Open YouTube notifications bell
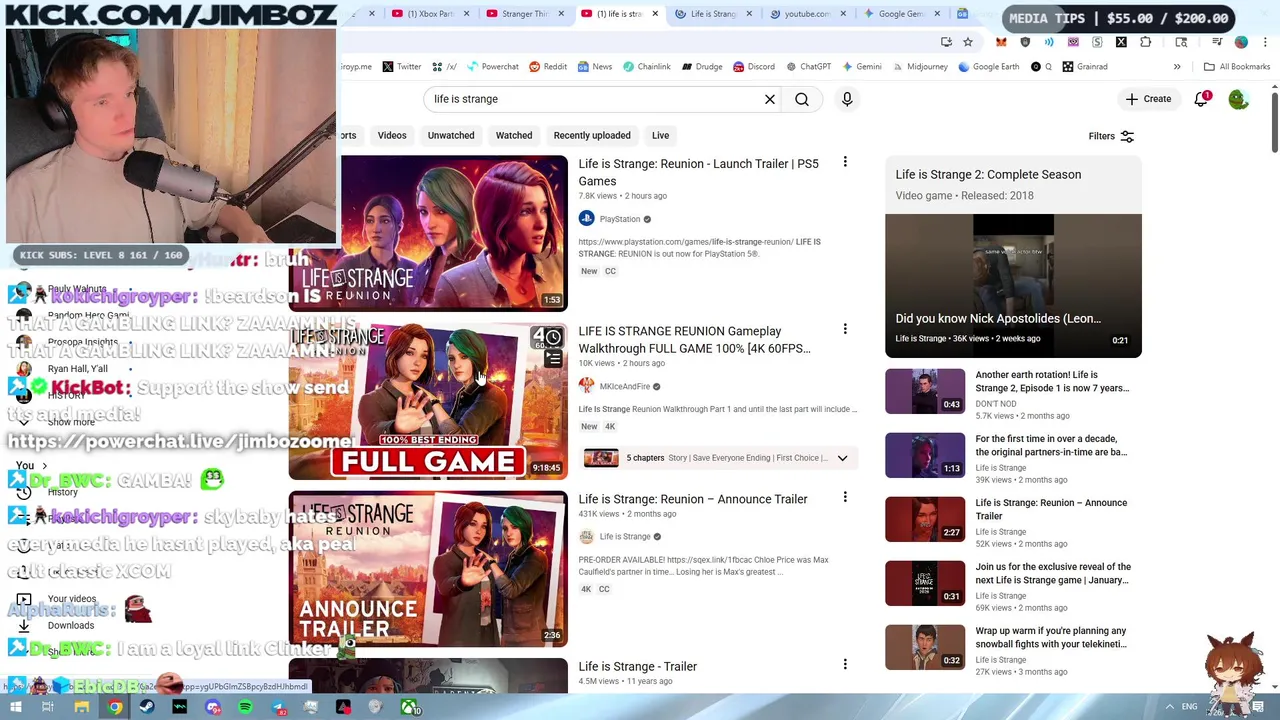The width and height of the screenshot is (1280, 720). click(x=1202, y=99)
